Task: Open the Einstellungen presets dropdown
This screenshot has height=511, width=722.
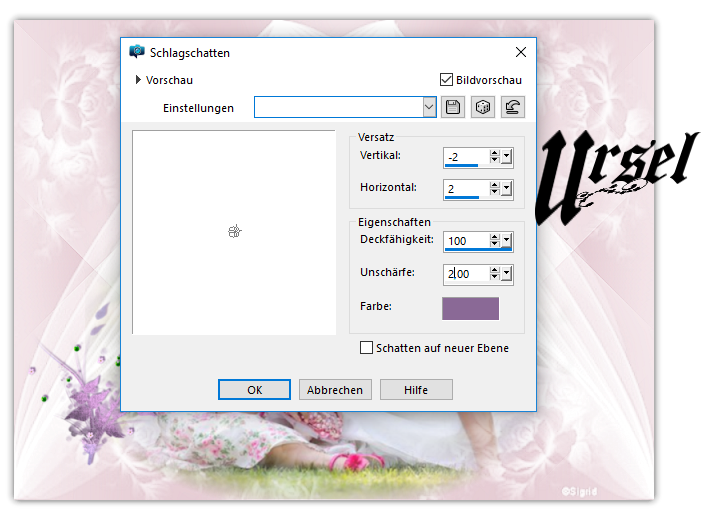Action: pyautogui.click(x=430, y=107)
